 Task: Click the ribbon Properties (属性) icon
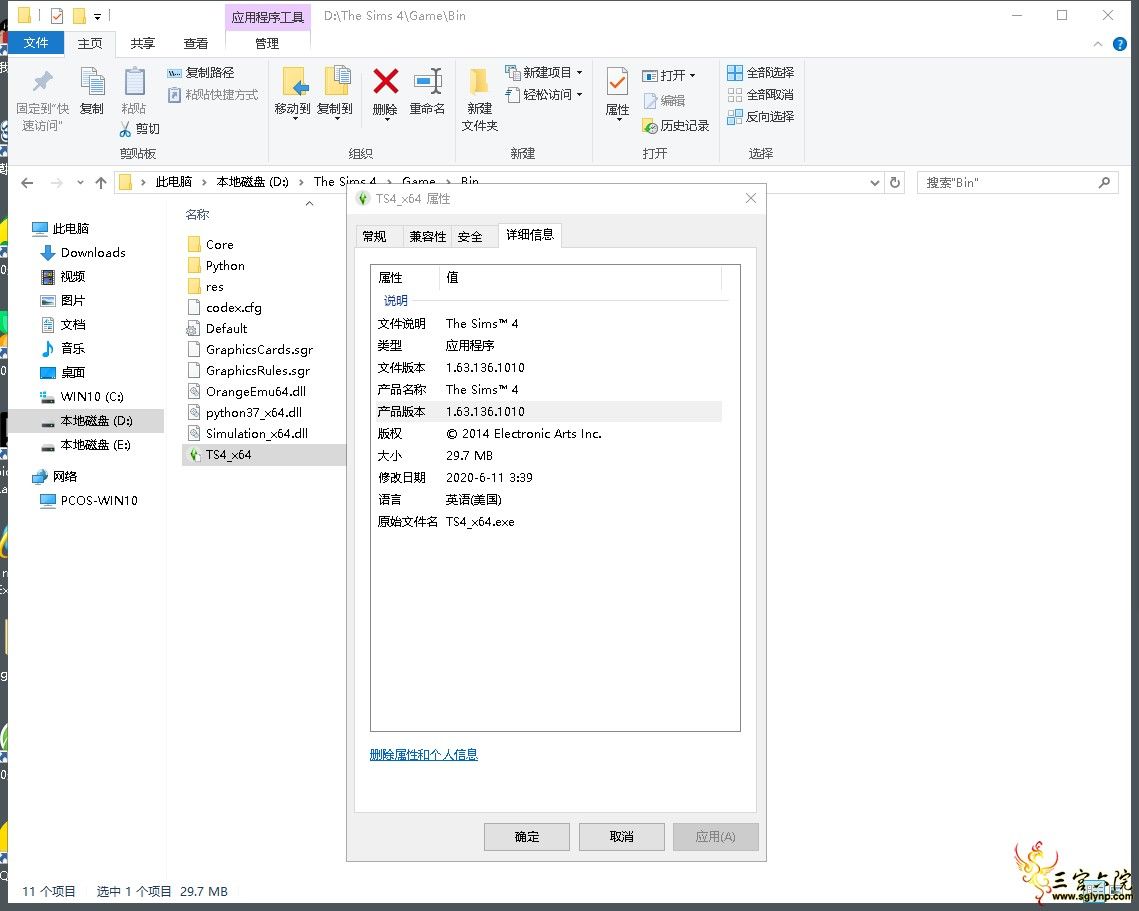(617, 81)
